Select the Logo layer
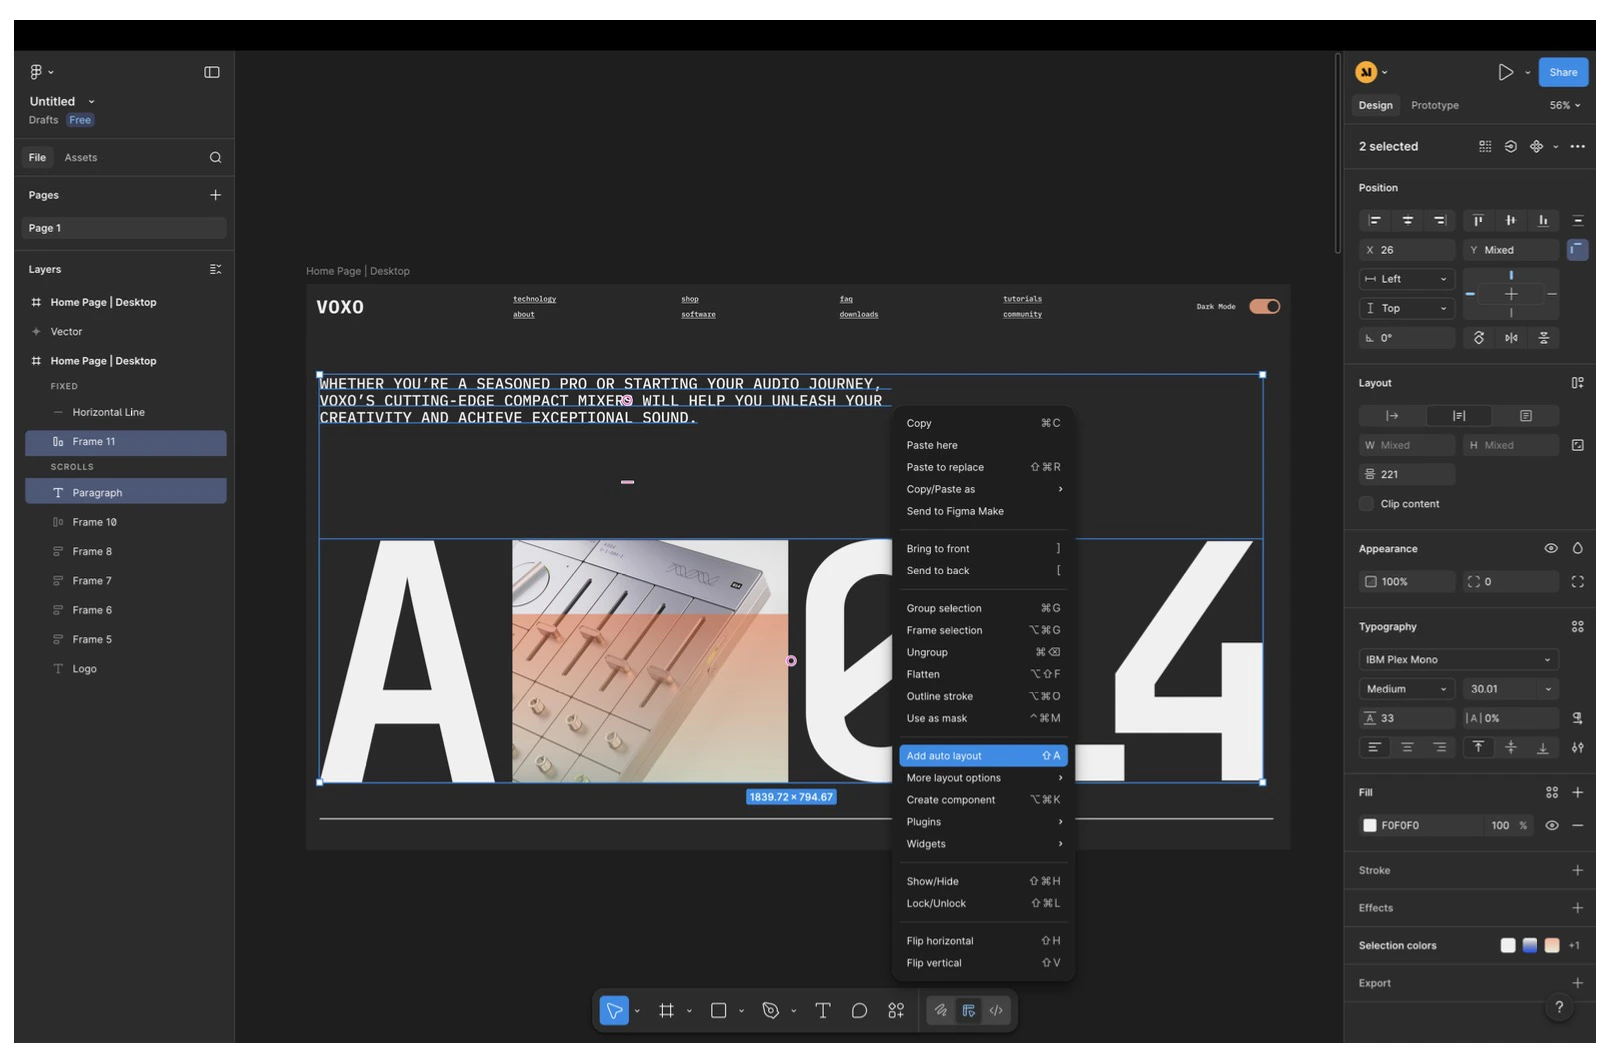1614x1062 pixels. tap(126, 669)
